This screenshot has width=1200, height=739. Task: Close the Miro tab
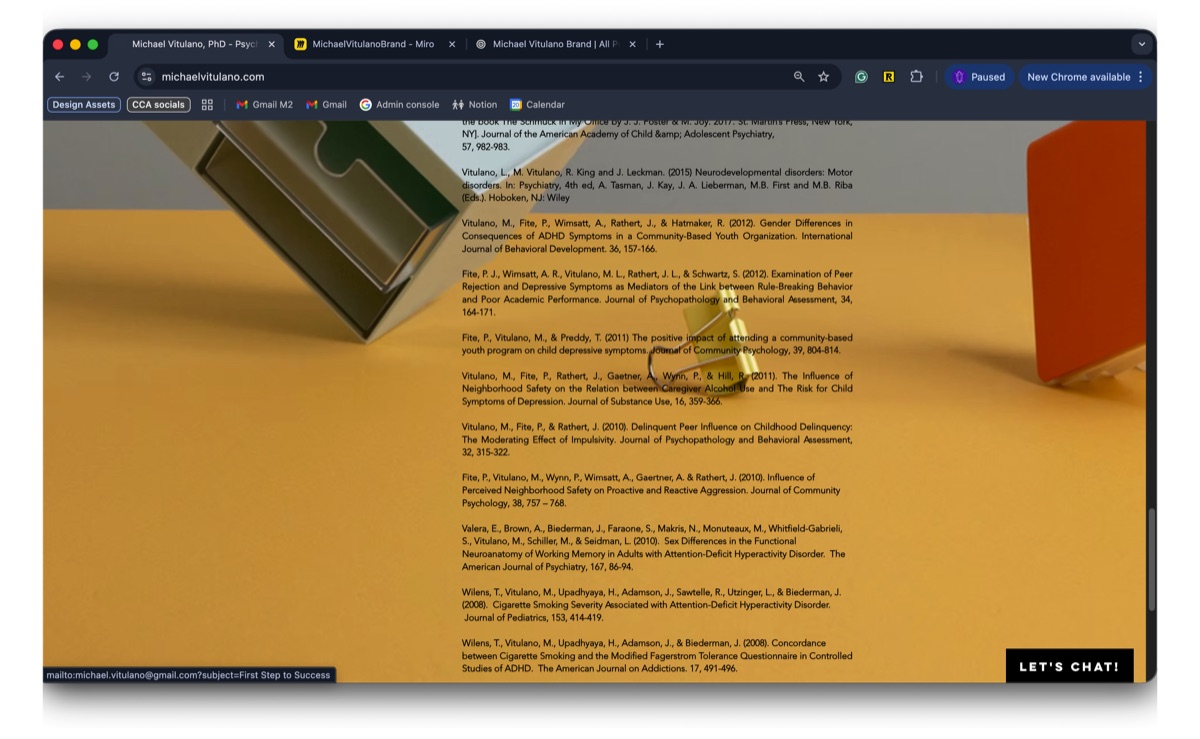pos(452,44)
